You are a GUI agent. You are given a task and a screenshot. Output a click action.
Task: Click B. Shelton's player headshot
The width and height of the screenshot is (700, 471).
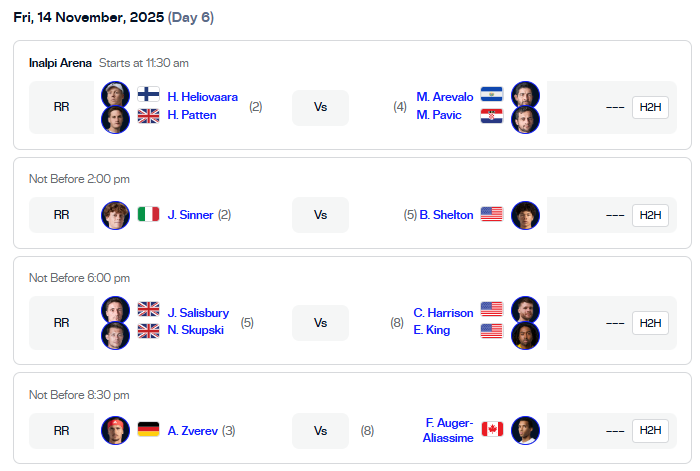pos(525,215)
